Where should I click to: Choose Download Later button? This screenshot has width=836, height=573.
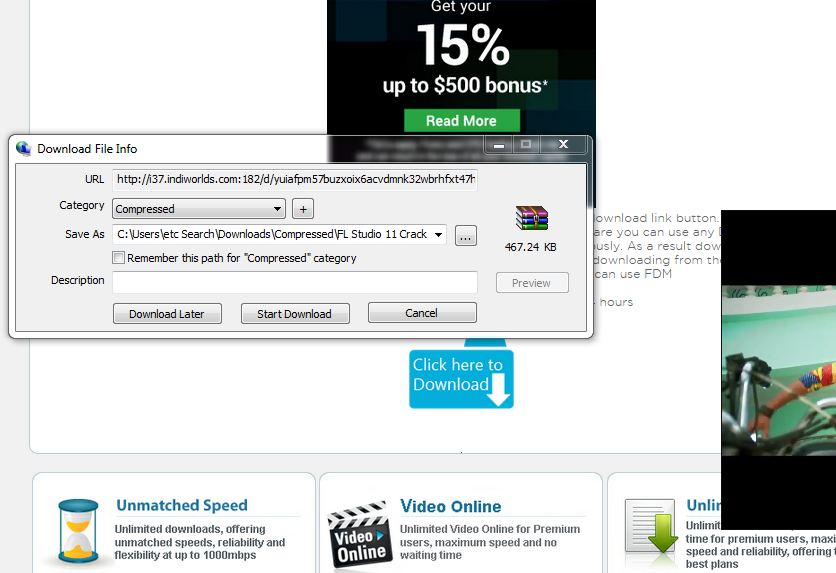[x=167, y=314]
